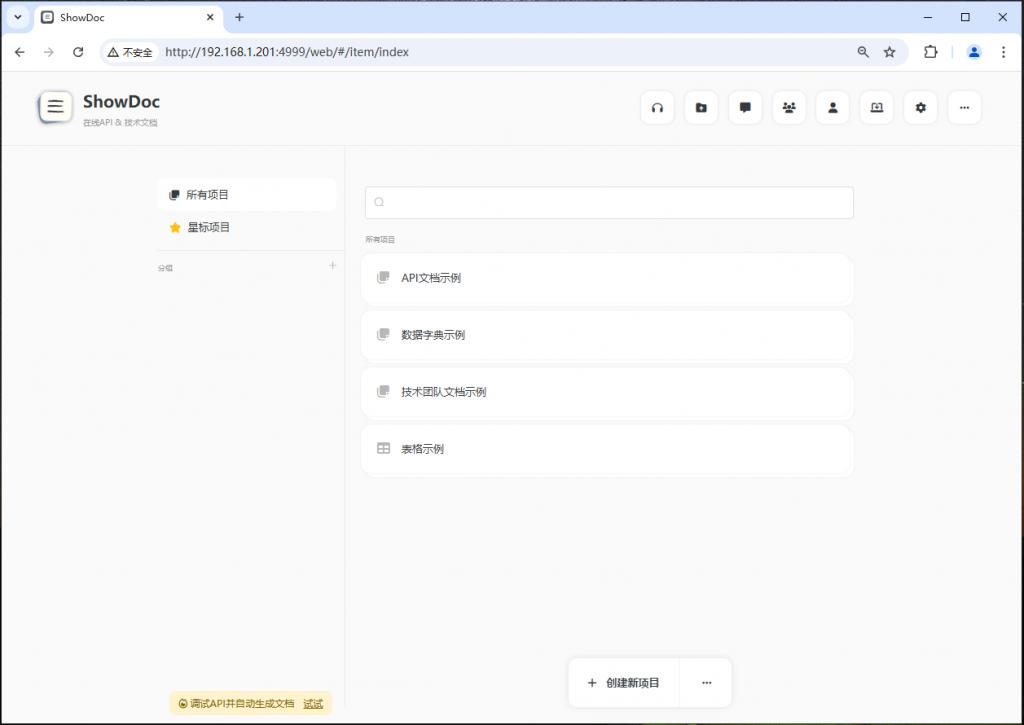Open the settings gear icon

tap(920, 107)
